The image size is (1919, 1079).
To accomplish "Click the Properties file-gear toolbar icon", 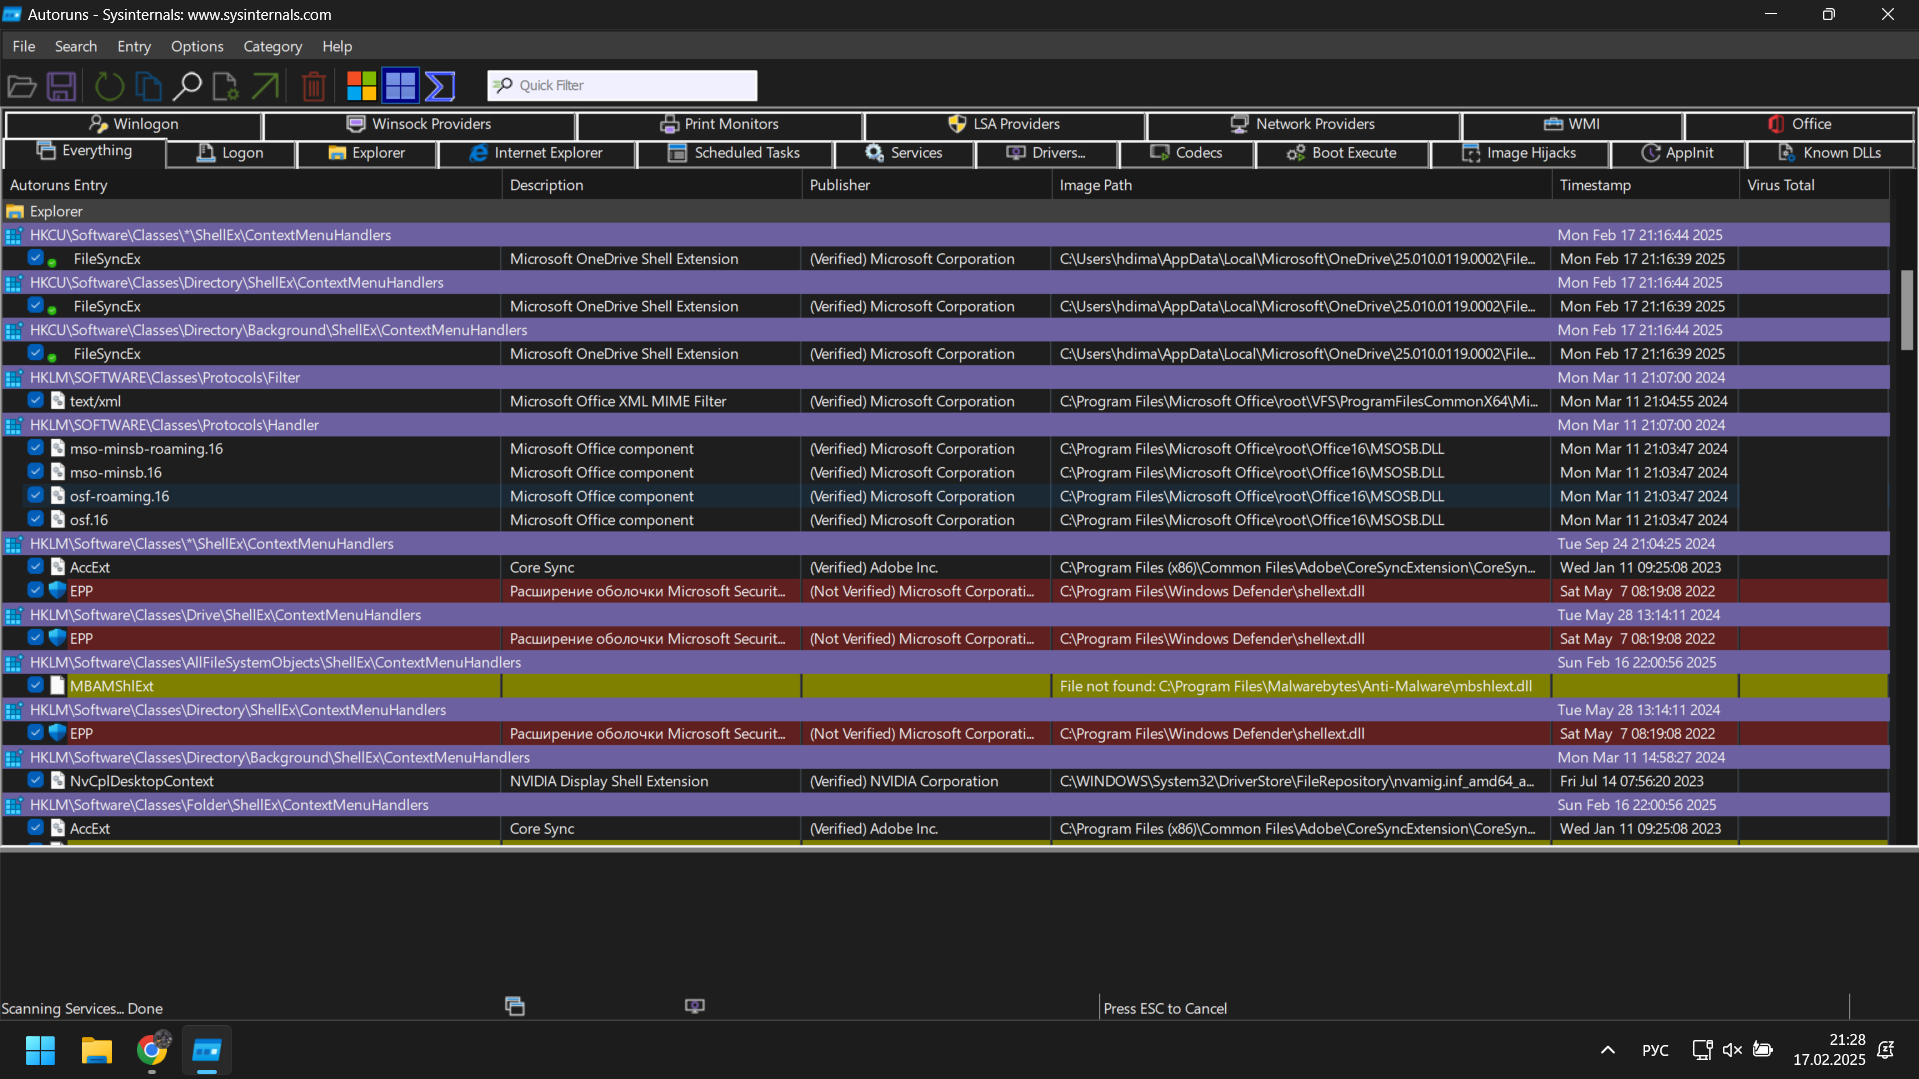I will click(x=226, y=86).
